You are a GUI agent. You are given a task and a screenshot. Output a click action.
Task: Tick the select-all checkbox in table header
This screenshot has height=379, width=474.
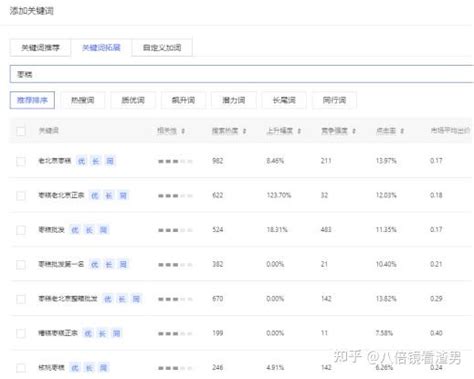[x=21, y=131]
